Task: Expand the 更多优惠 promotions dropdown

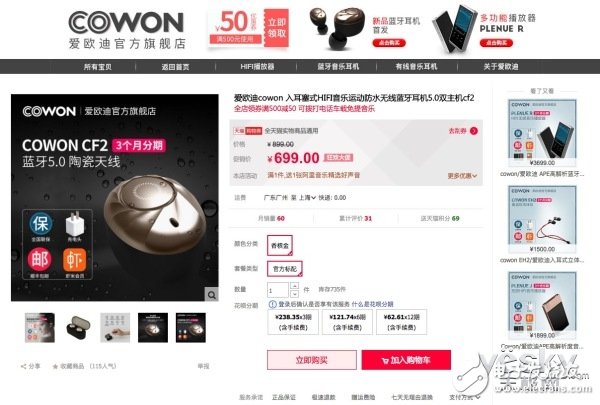Action: 462,176
